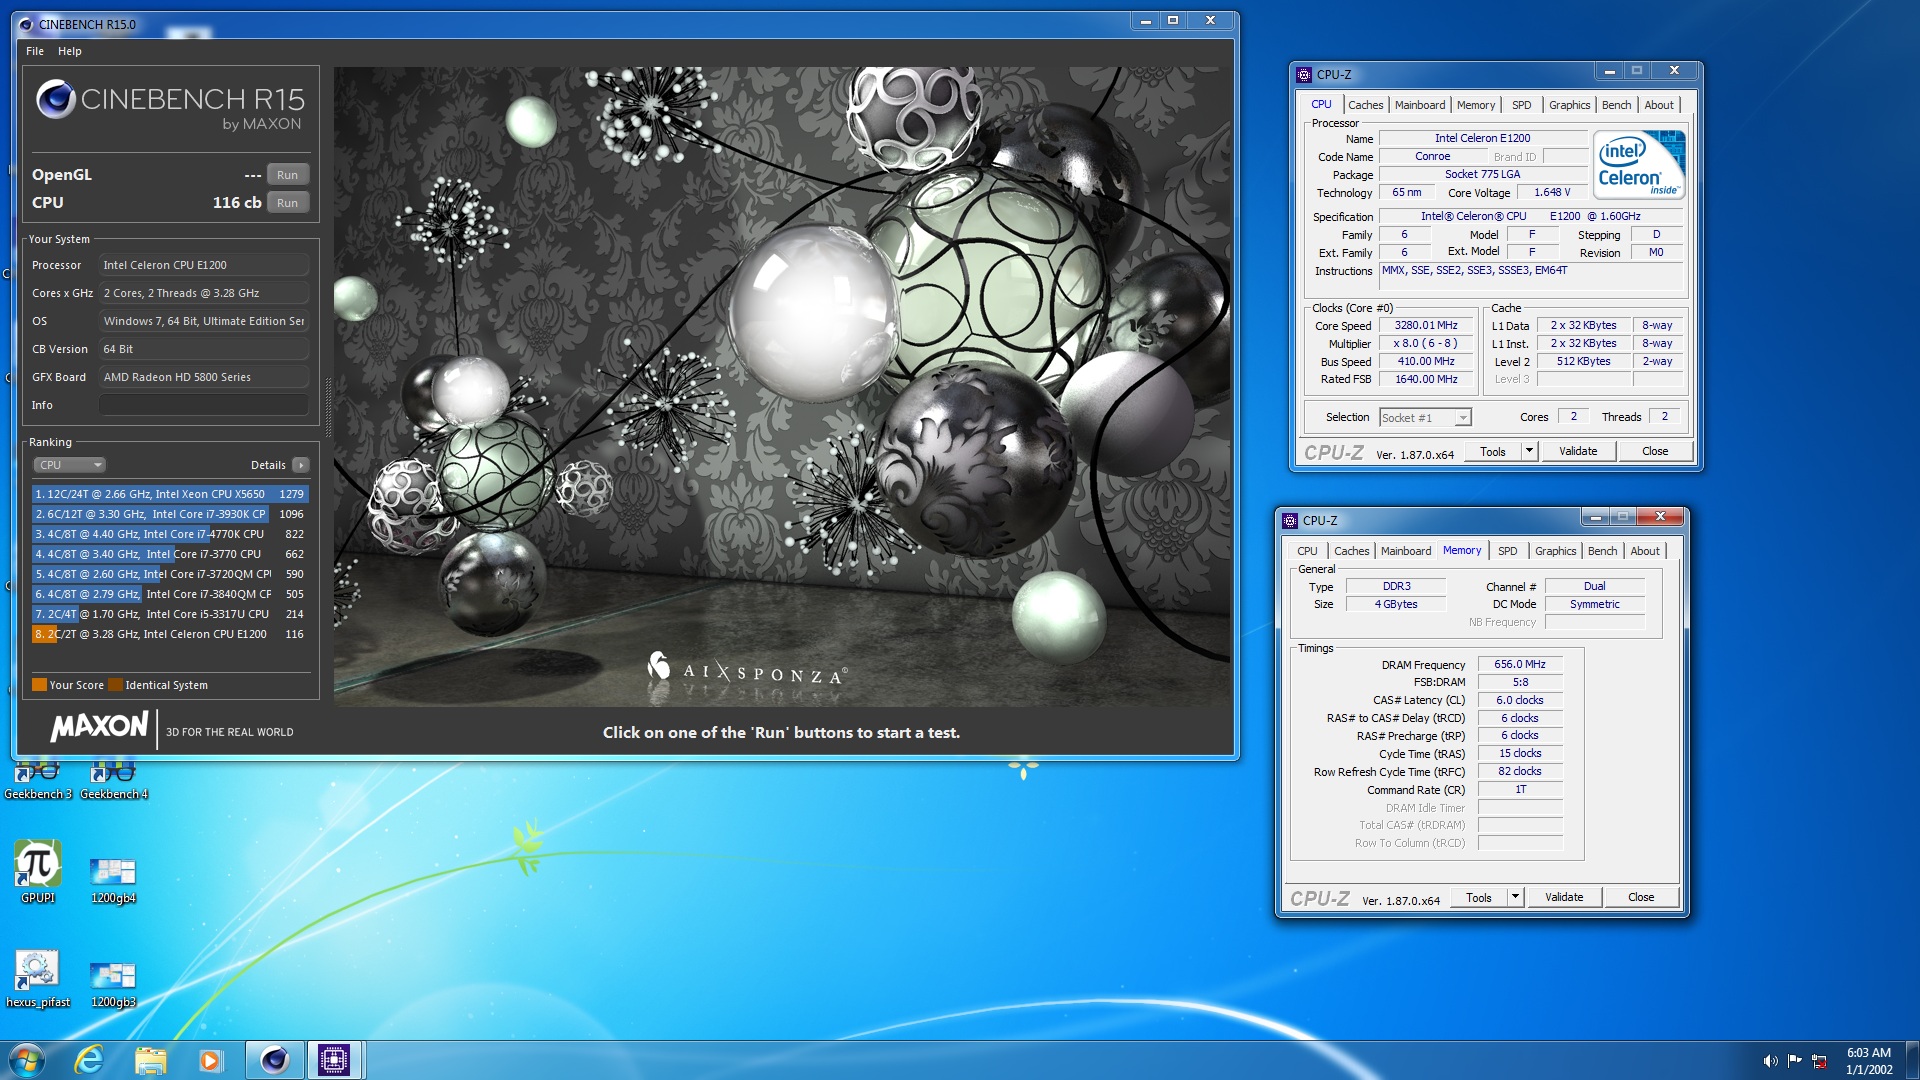Open the 1200gb4 desktop file

click(x=113, y=880)
